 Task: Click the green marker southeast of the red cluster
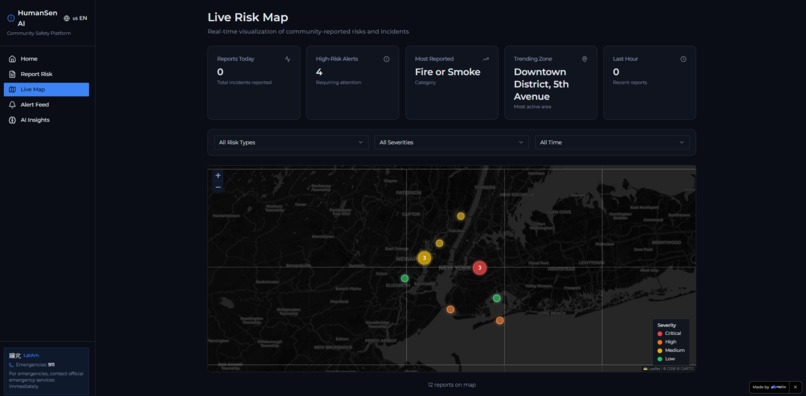(x=497, y=298)
